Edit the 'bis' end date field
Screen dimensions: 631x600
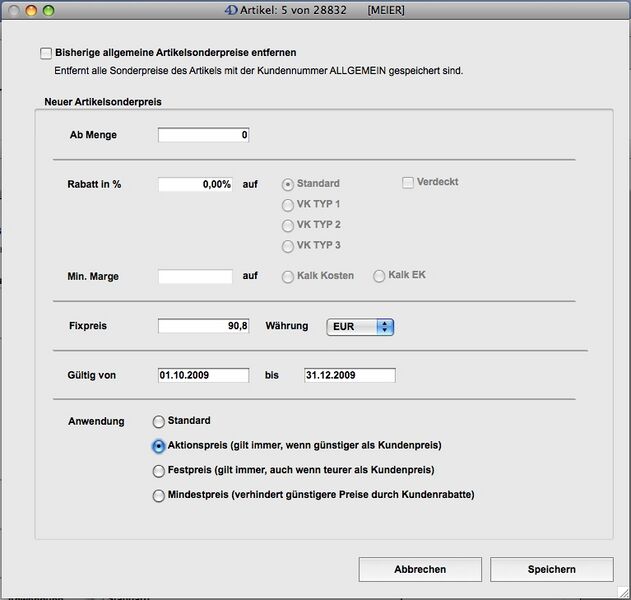click(349, 375)
